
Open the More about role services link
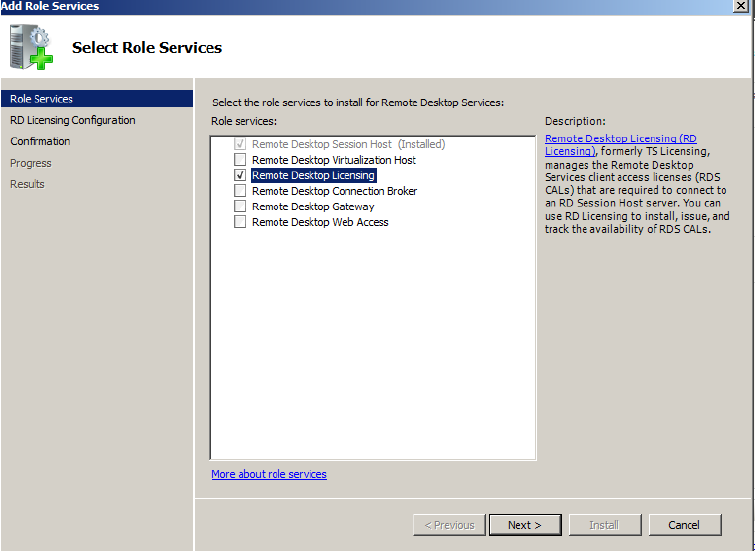pyautogui.click(x=269, y=474)
